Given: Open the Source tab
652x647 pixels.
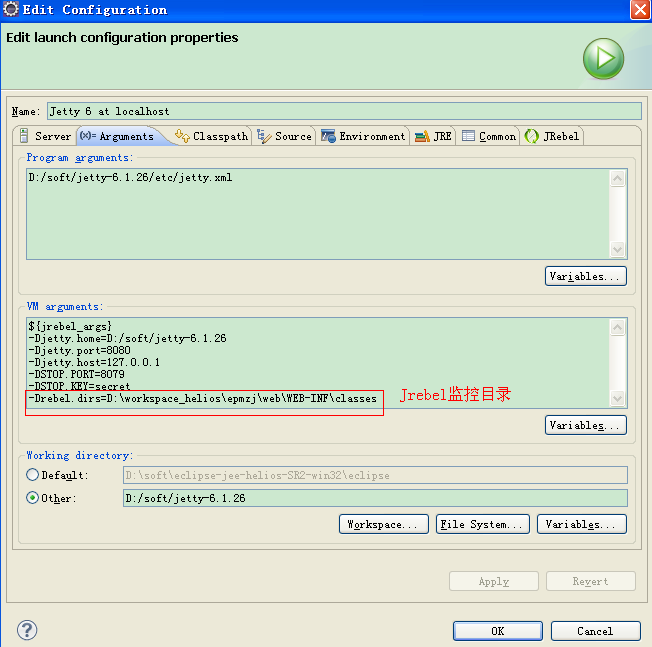Looking at the screenshot, I should point(284,136).
